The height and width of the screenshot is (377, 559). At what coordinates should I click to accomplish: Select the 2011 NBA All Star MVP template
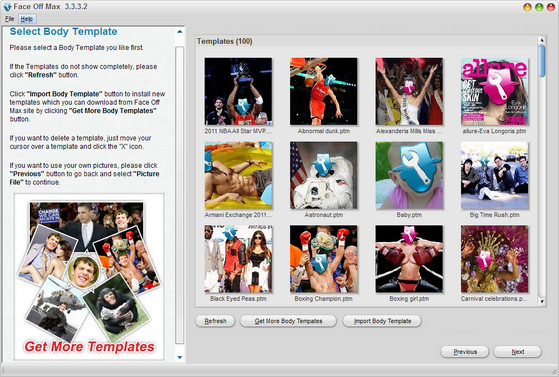[x=238, y=91]
